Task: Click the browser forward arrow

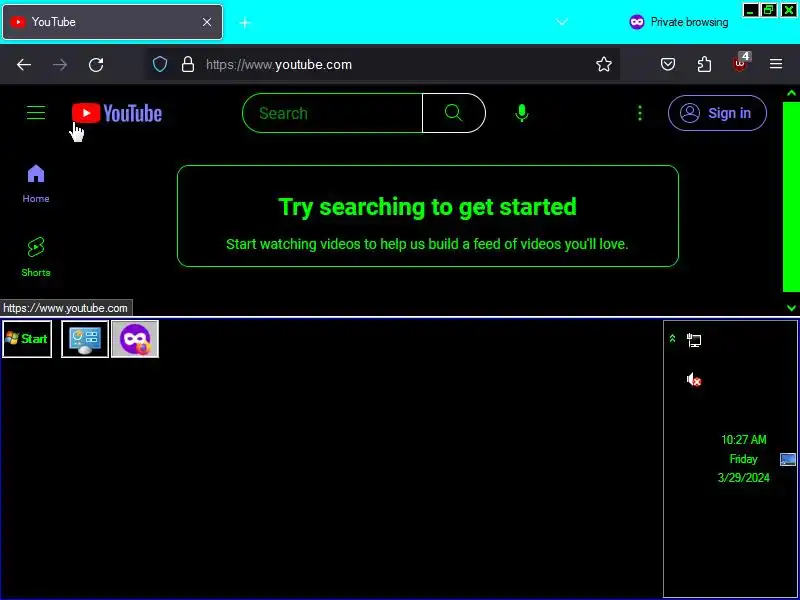Action: point(60,64)
